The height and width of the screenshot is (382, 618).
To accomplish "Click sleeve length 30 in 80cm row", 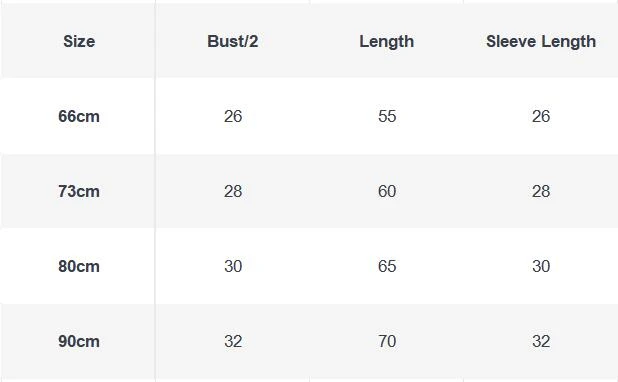I will [x=541, y=266].
